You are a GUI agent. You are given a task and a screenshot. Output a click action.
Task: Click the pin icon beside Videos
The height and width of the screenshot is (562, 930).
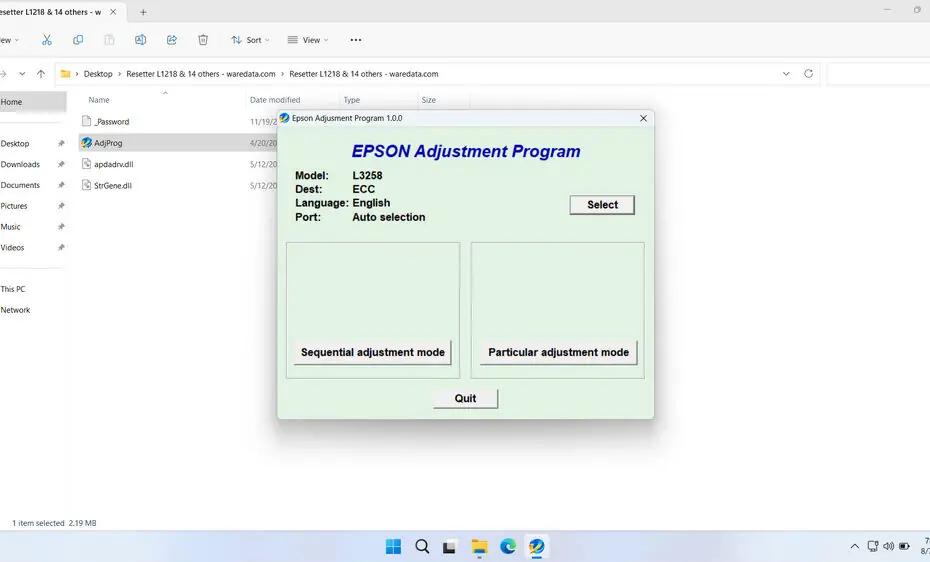click(60, 247)
